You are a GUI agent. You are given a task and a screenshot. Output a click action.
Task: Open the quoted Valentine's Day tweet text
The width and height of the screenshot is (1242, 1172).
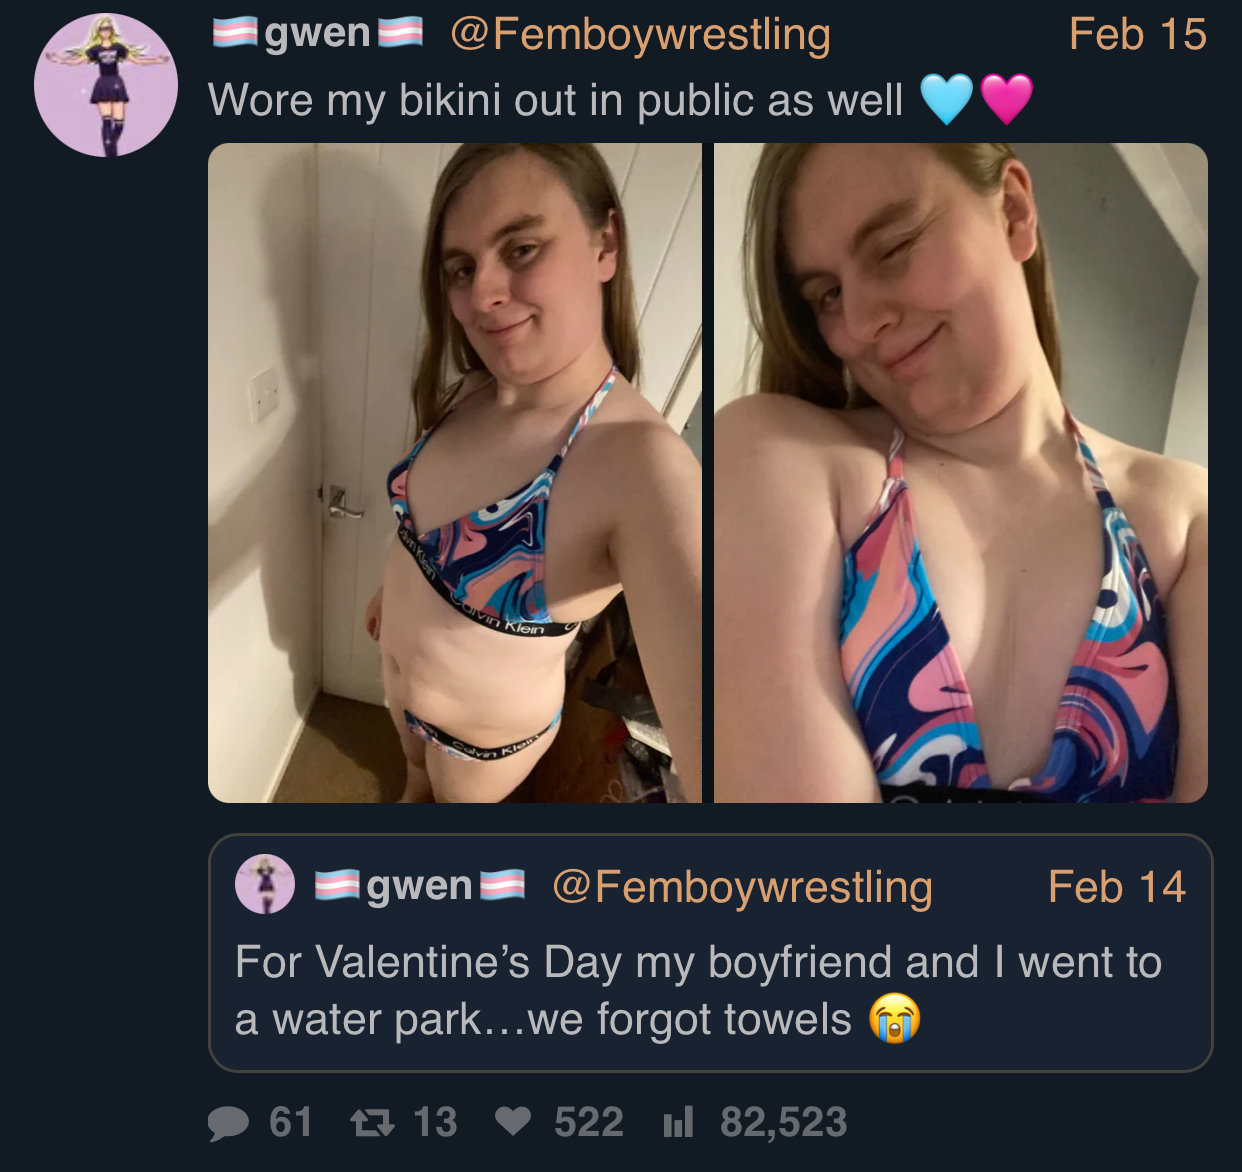(x=698, y=990)
